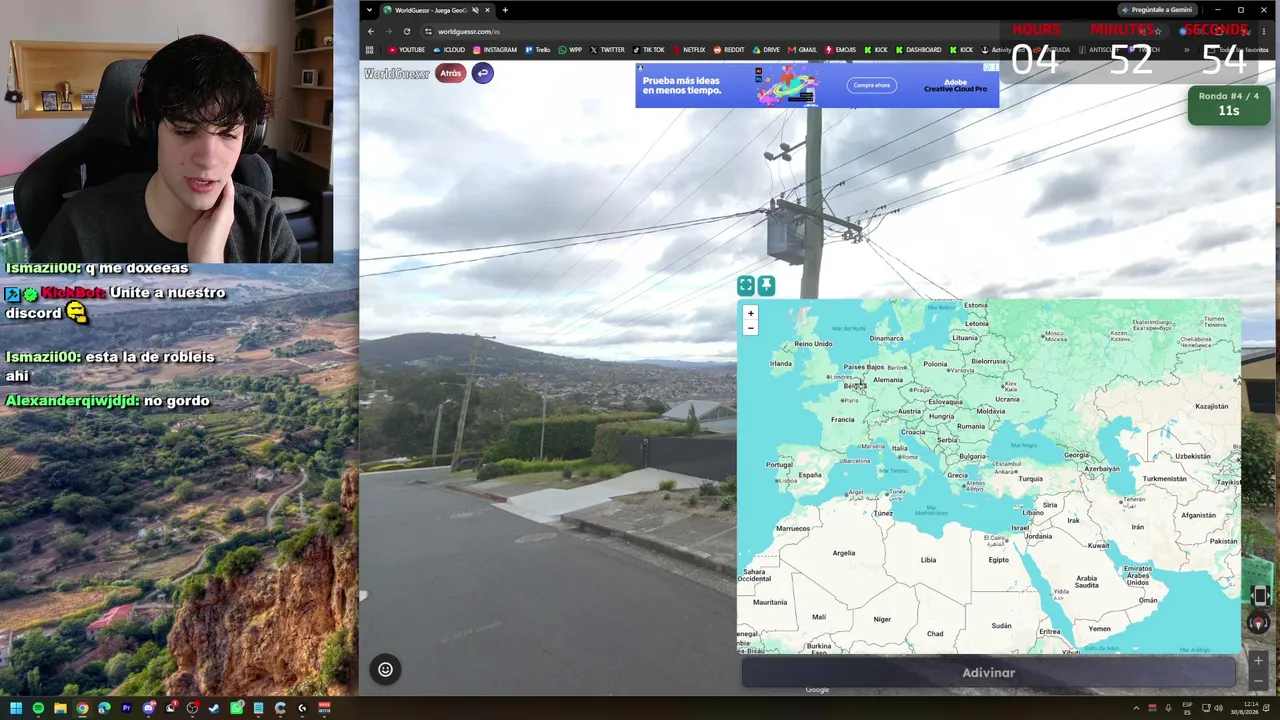Open Premiere Pro from the taskbar
The width and height of the screenshot is (1280, 720).
126,708
